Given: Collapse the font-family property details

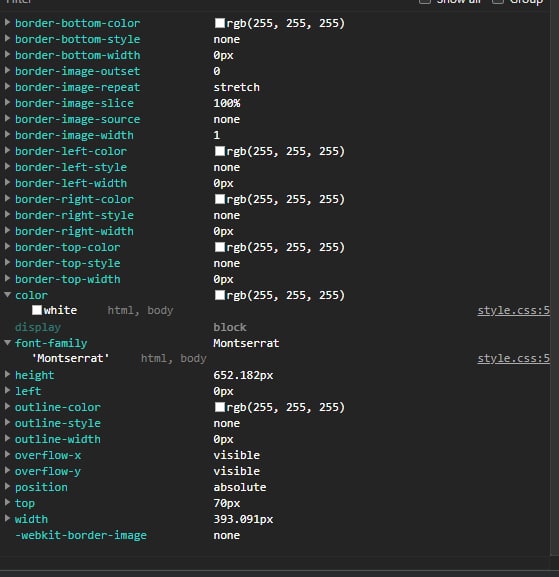Looking at the screenshot, I should [x=7, y=343].
